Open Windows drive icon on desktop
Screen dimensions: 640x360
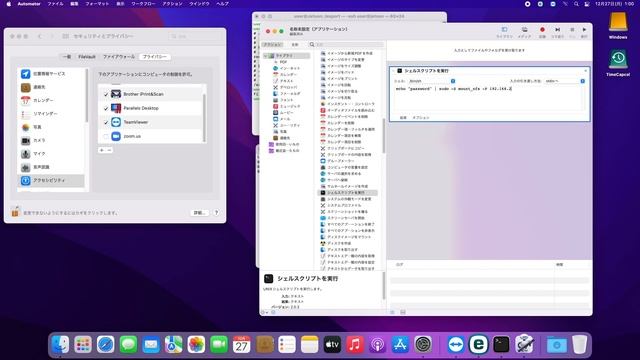(x=618, y=23)
